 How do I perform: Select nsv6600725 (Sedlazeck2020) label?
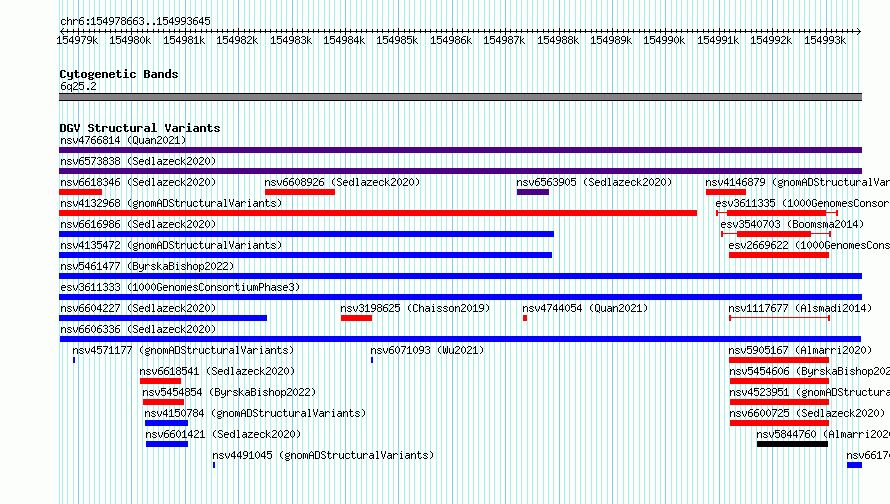807,413
